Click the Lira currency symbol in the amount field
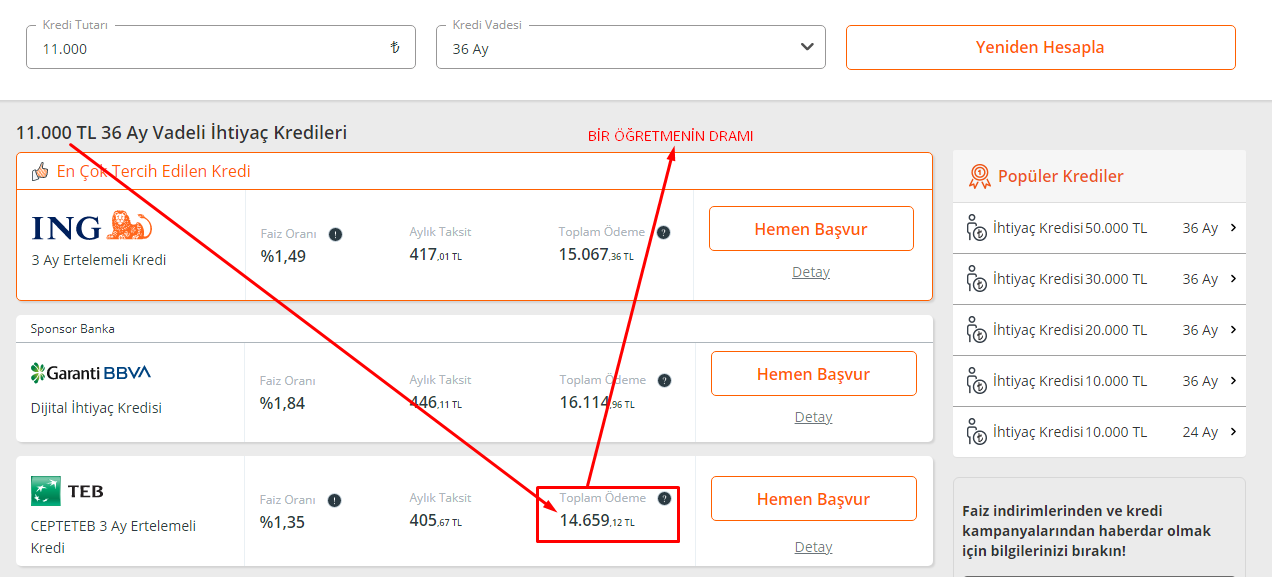This screenshot has height=577, width=1272. tap(395, 48)
